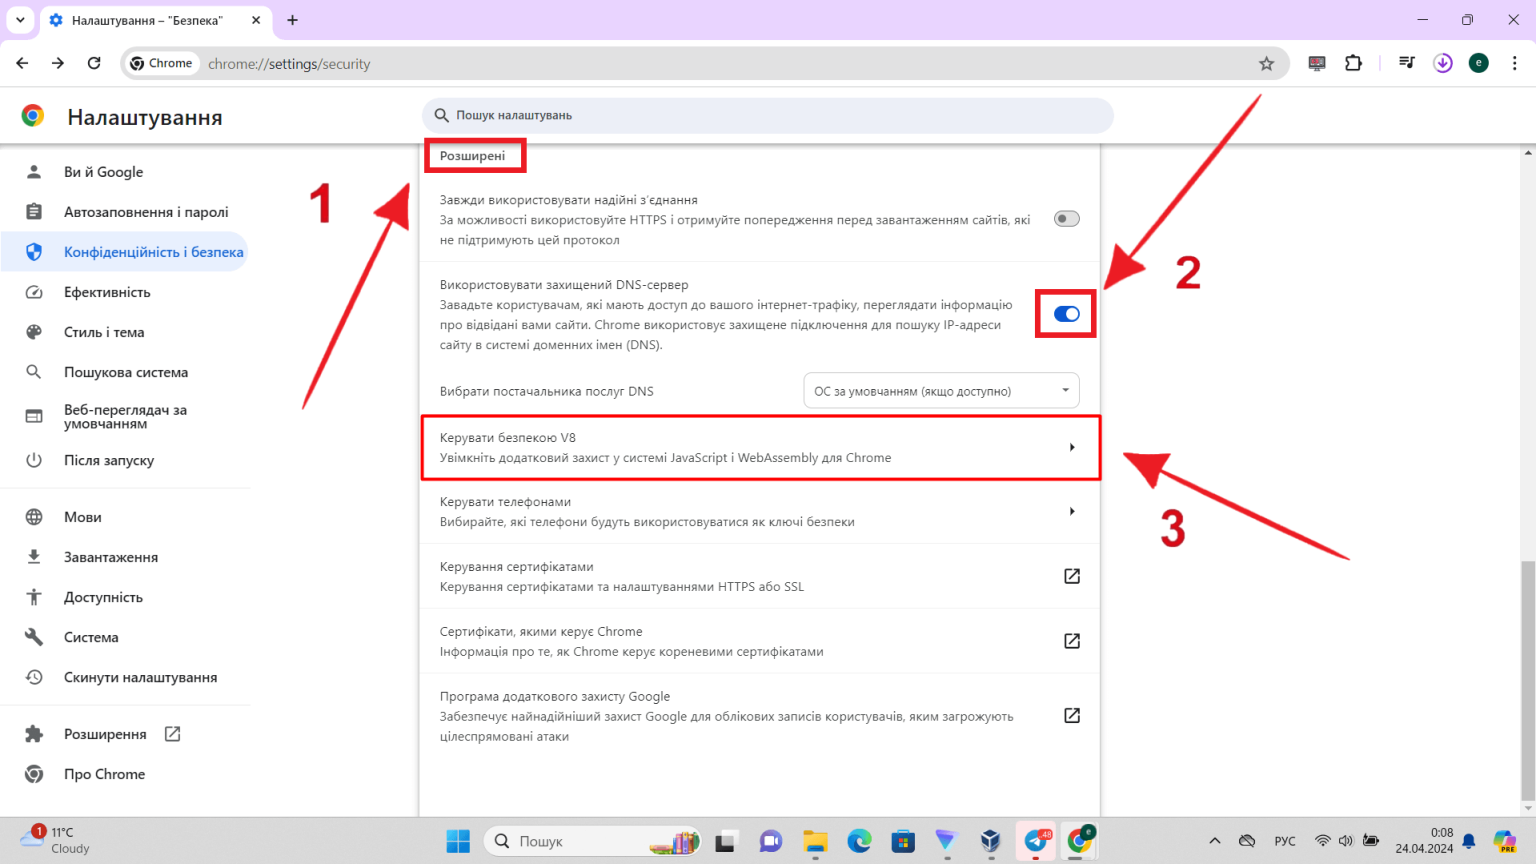Disable the Використовувати захищений DNS-сервер toggle
The height and width of the screenshot is (864, 1536).
click(x=1065, y=313)
